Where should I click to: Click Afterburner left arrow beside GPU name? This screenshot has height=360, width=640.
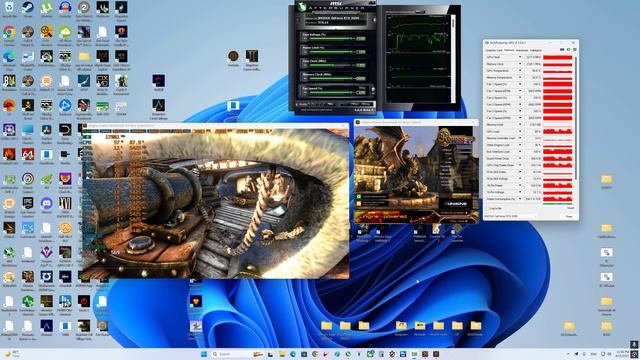298,20
